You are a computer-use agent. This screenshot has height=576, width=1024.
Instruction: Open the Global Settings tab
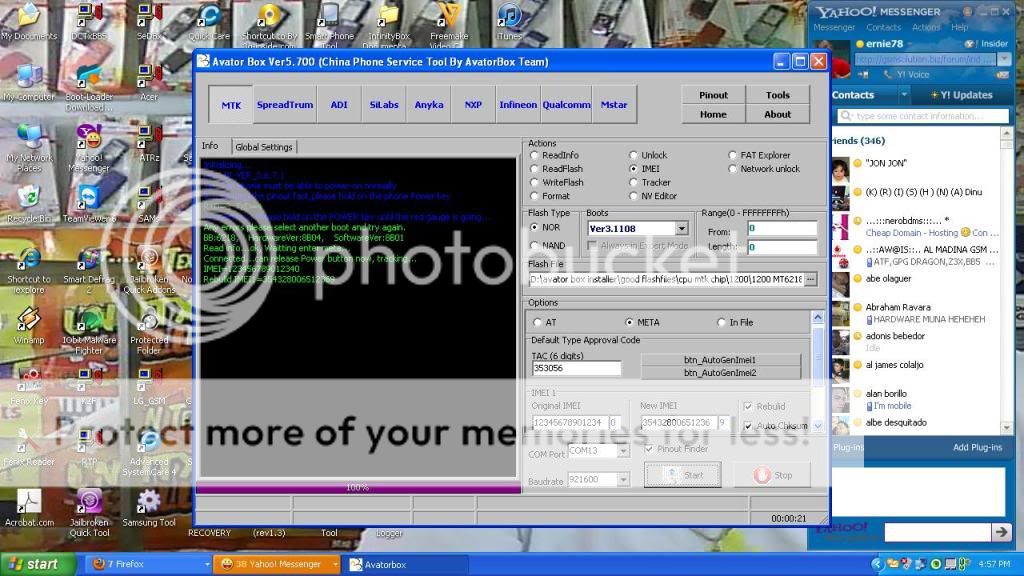[x=263, y=147]
